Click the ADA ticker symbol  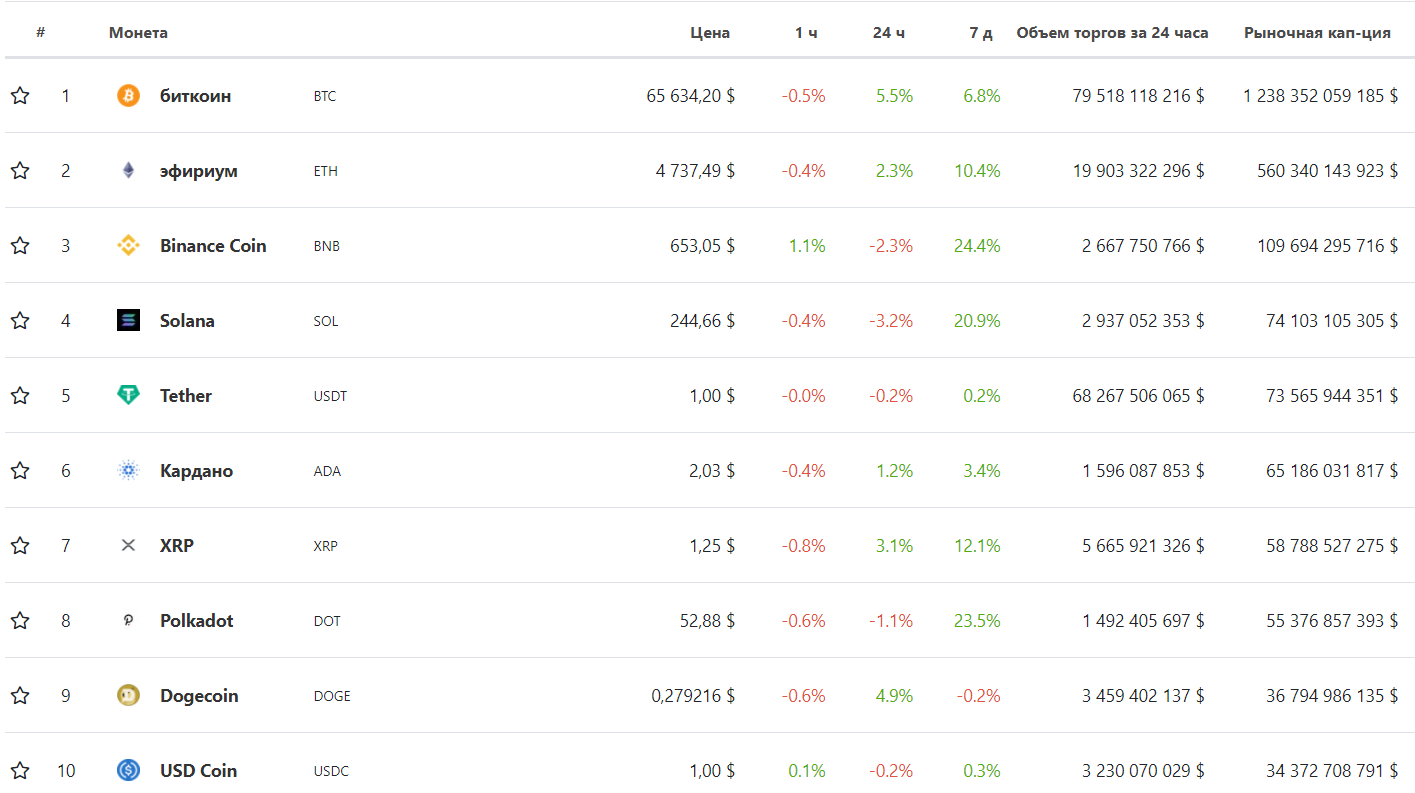[x=327, y=472]
